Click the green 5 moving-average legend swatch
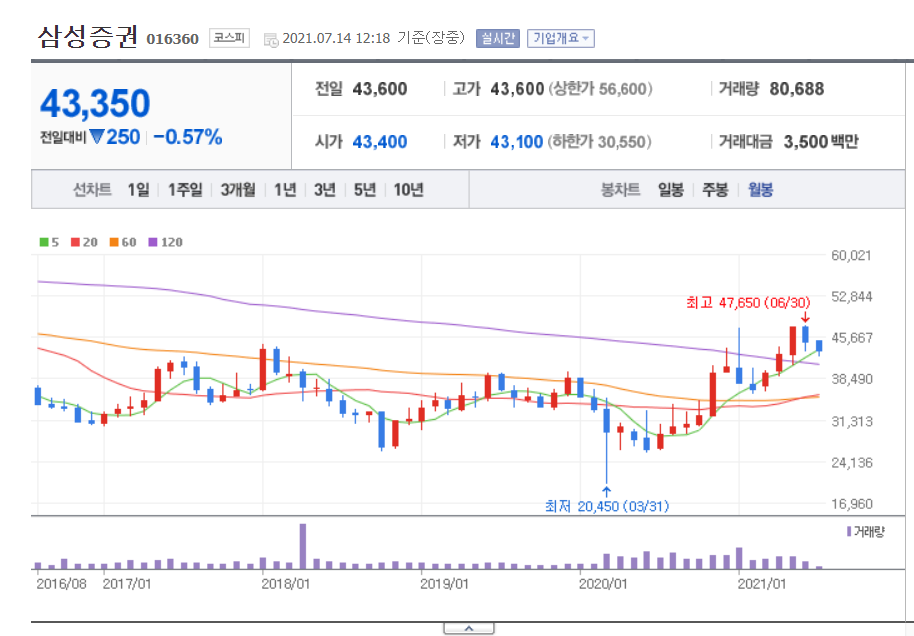The width and height of the screenshot is (914, 636). point(44,242)
